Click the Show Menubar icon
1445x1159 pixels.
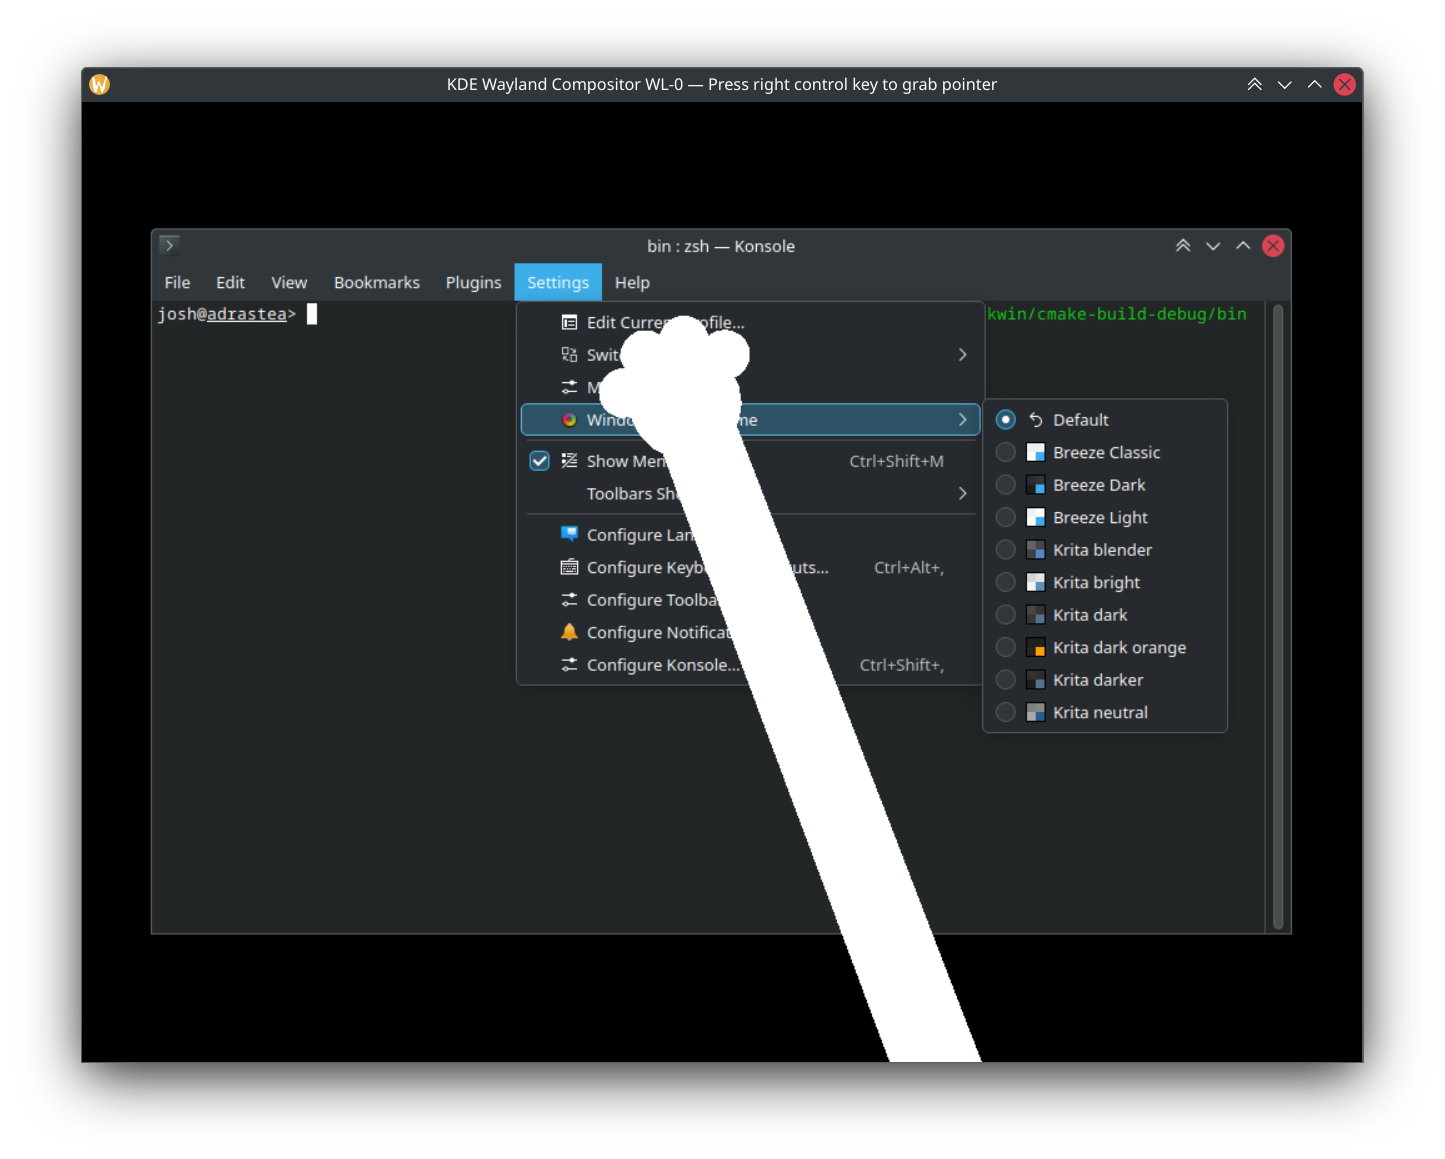point(569,461)
